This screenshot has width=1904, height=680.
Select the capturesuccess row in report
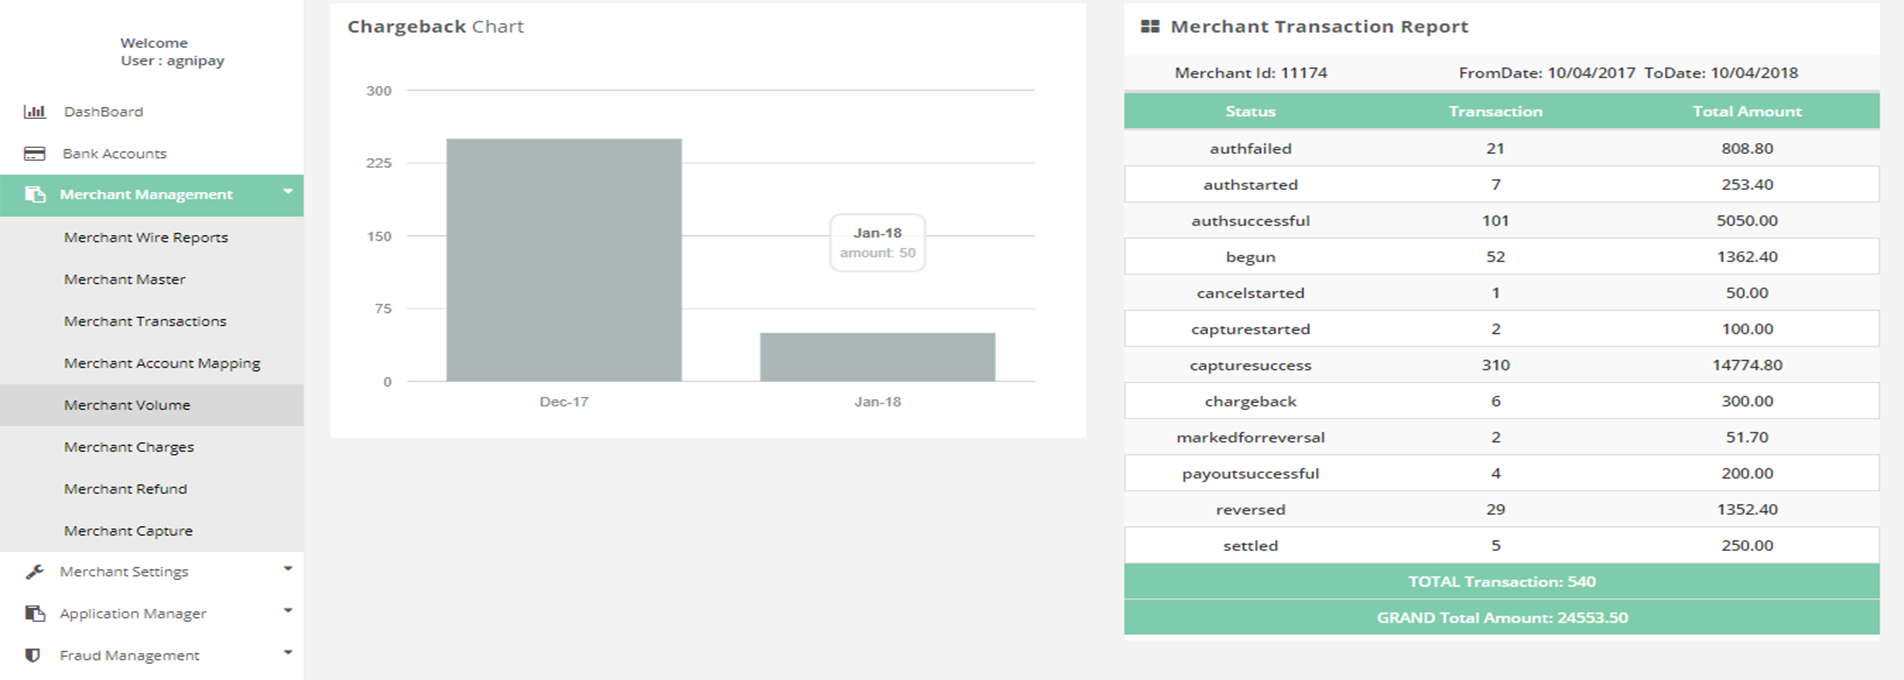(1500, 365)
